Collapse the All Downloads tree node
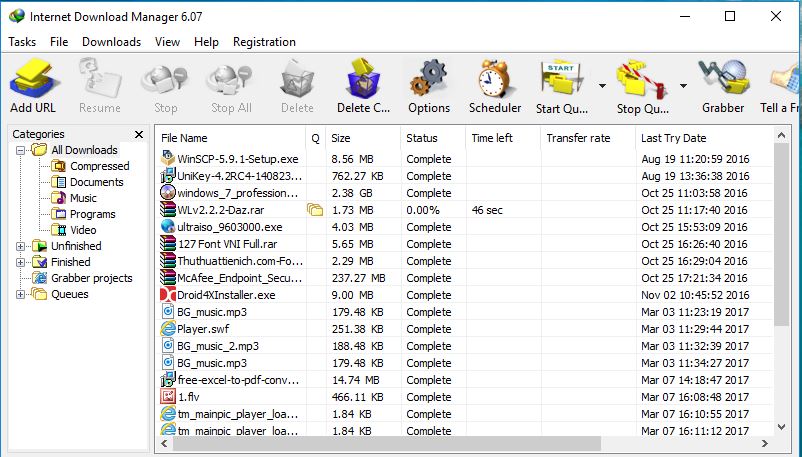The image size is (802, 457). (21, 150)
